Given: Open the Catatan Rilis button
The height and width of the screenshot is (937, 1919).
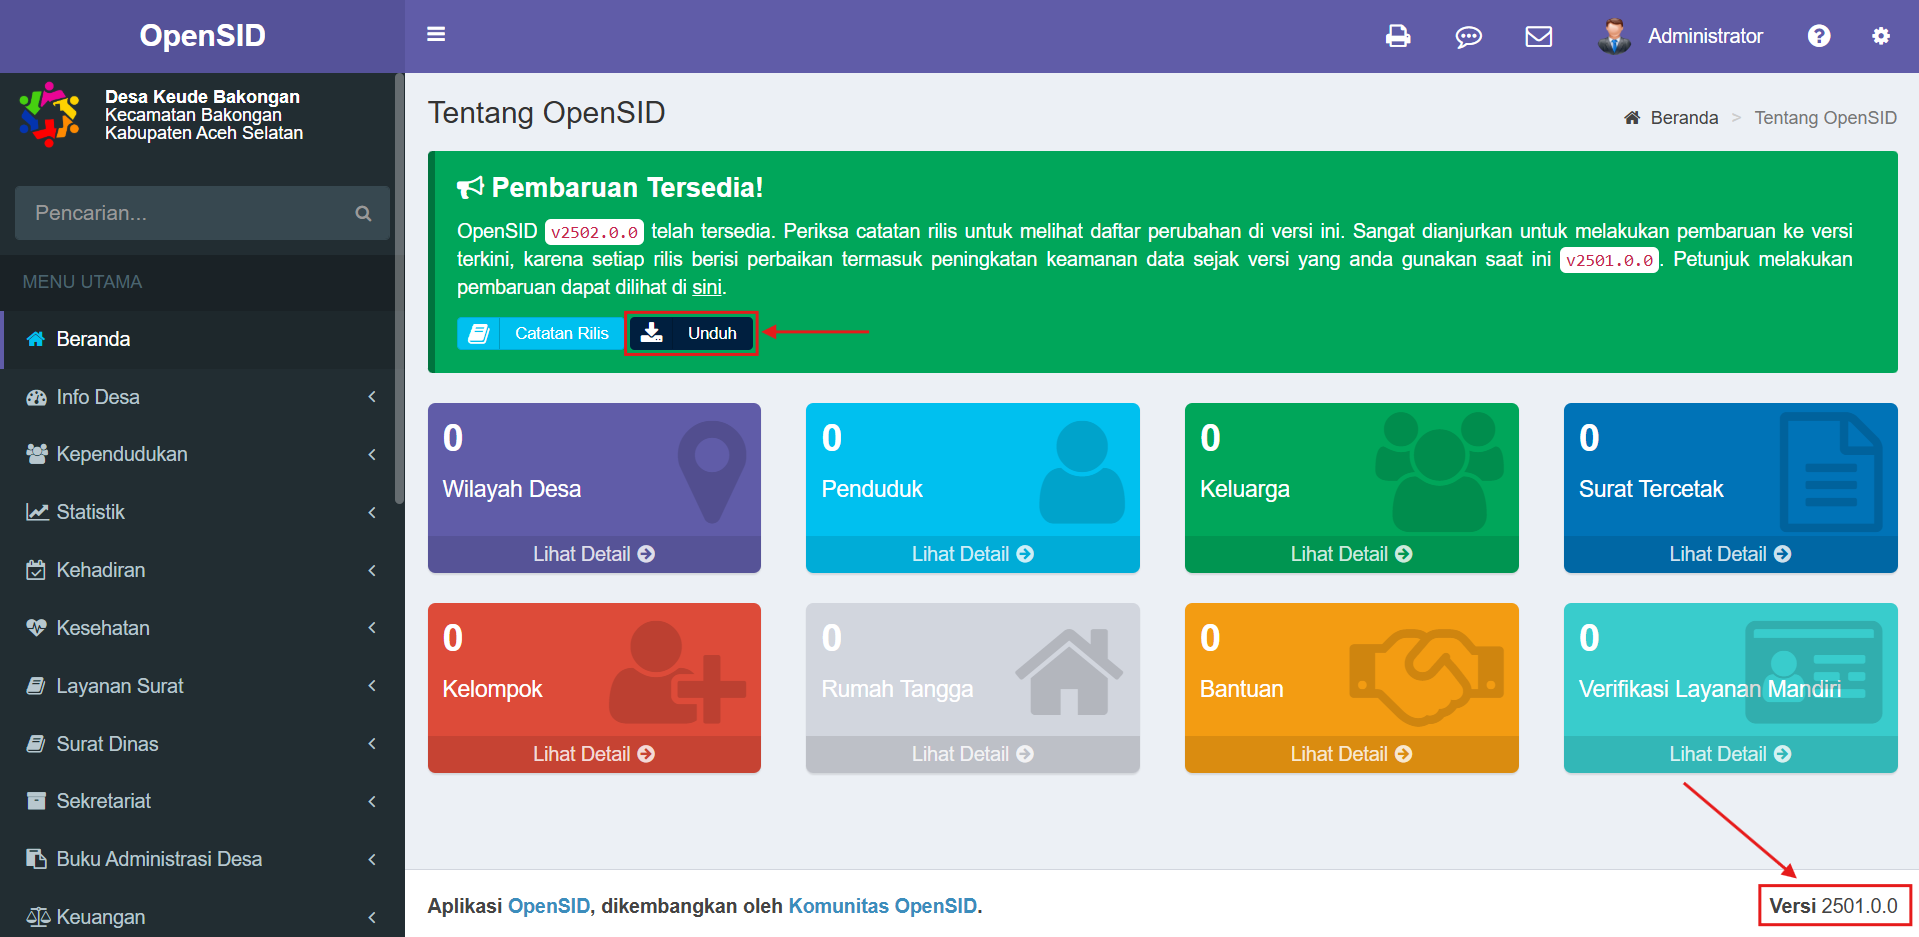Looking at the screenshot, I should (x=539, y=333).
